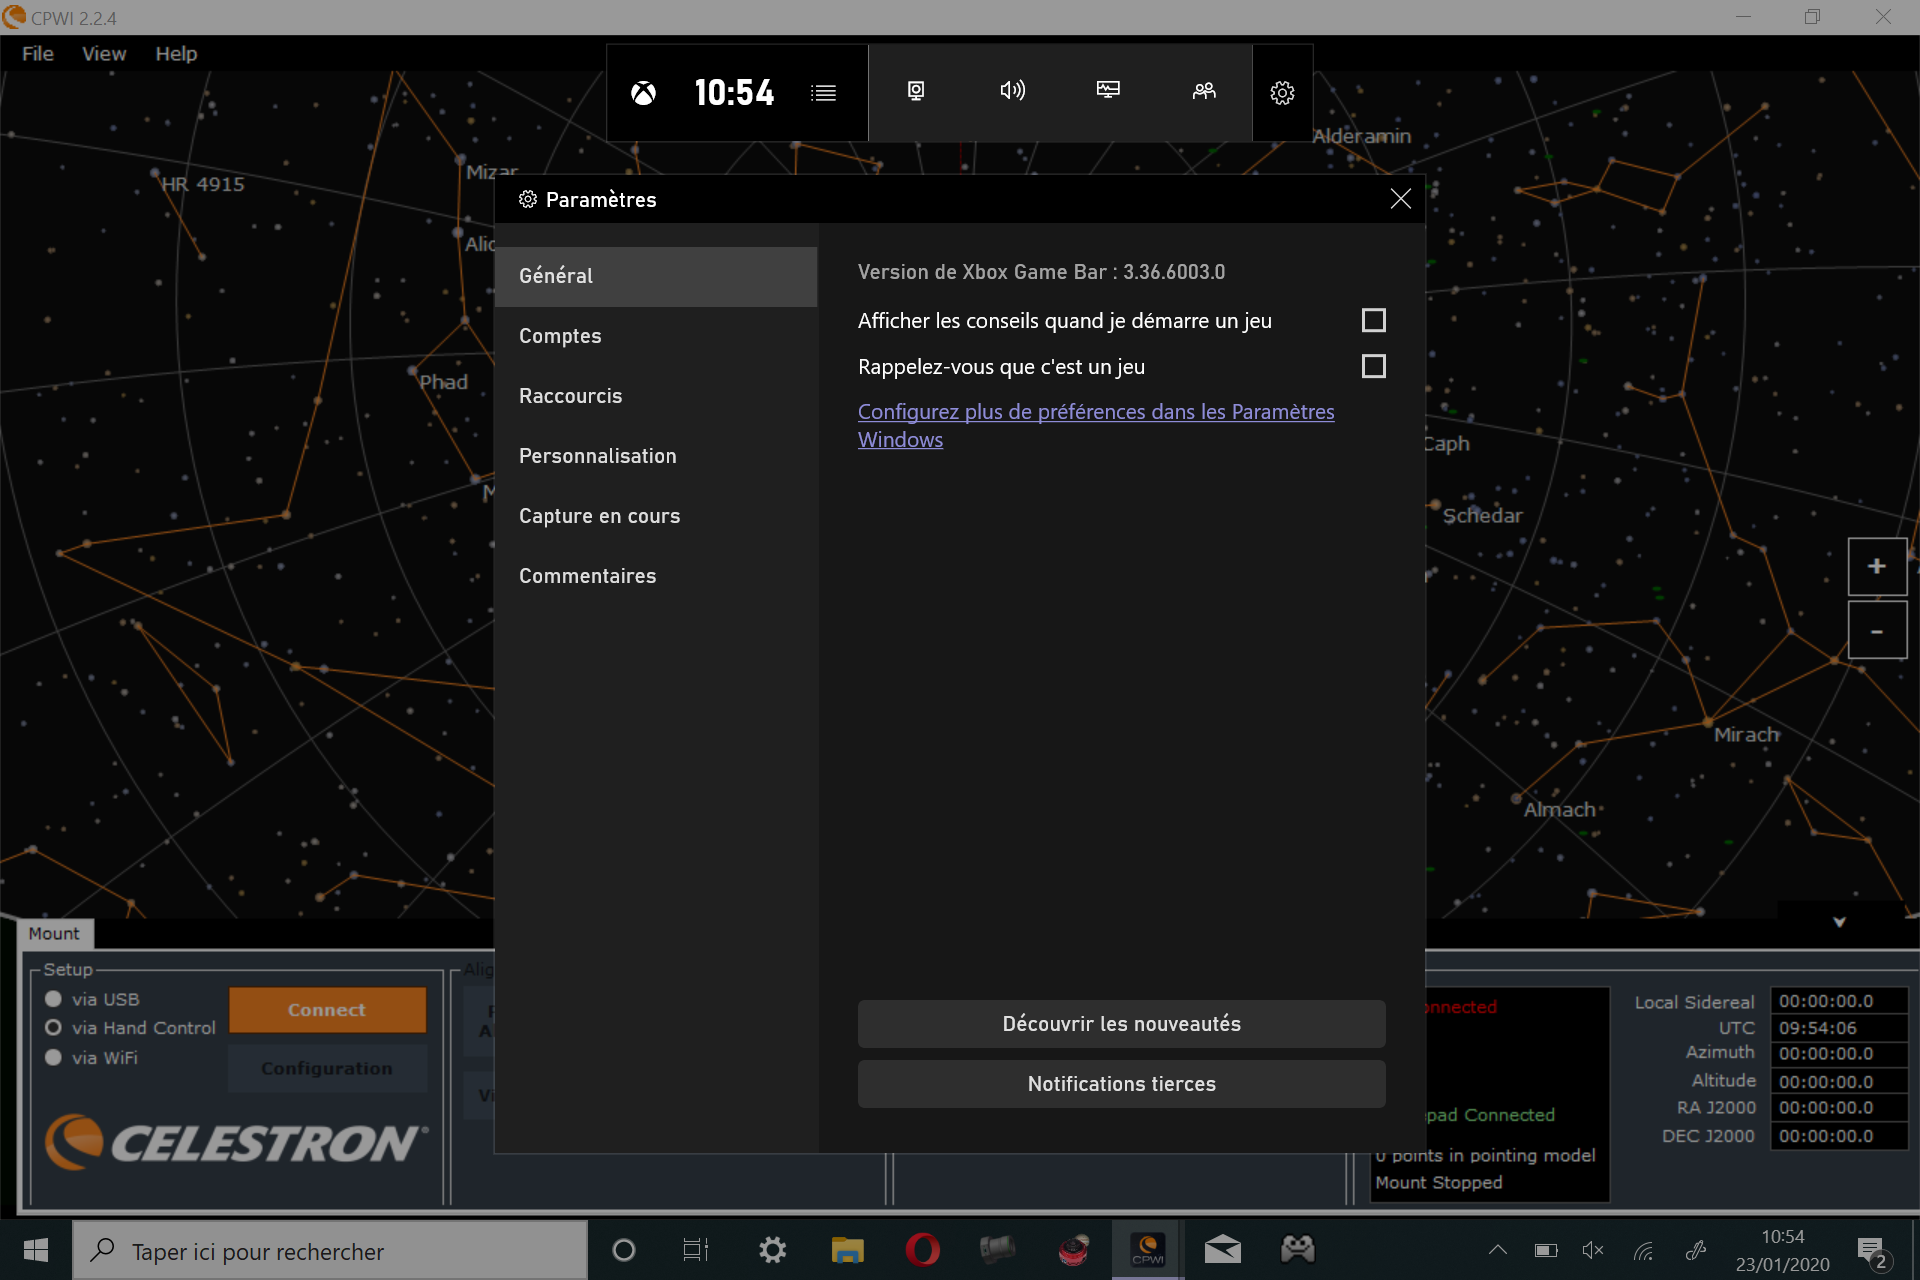Click the Mirach star label on sky map
1920x1280 pixels.
1746,735
